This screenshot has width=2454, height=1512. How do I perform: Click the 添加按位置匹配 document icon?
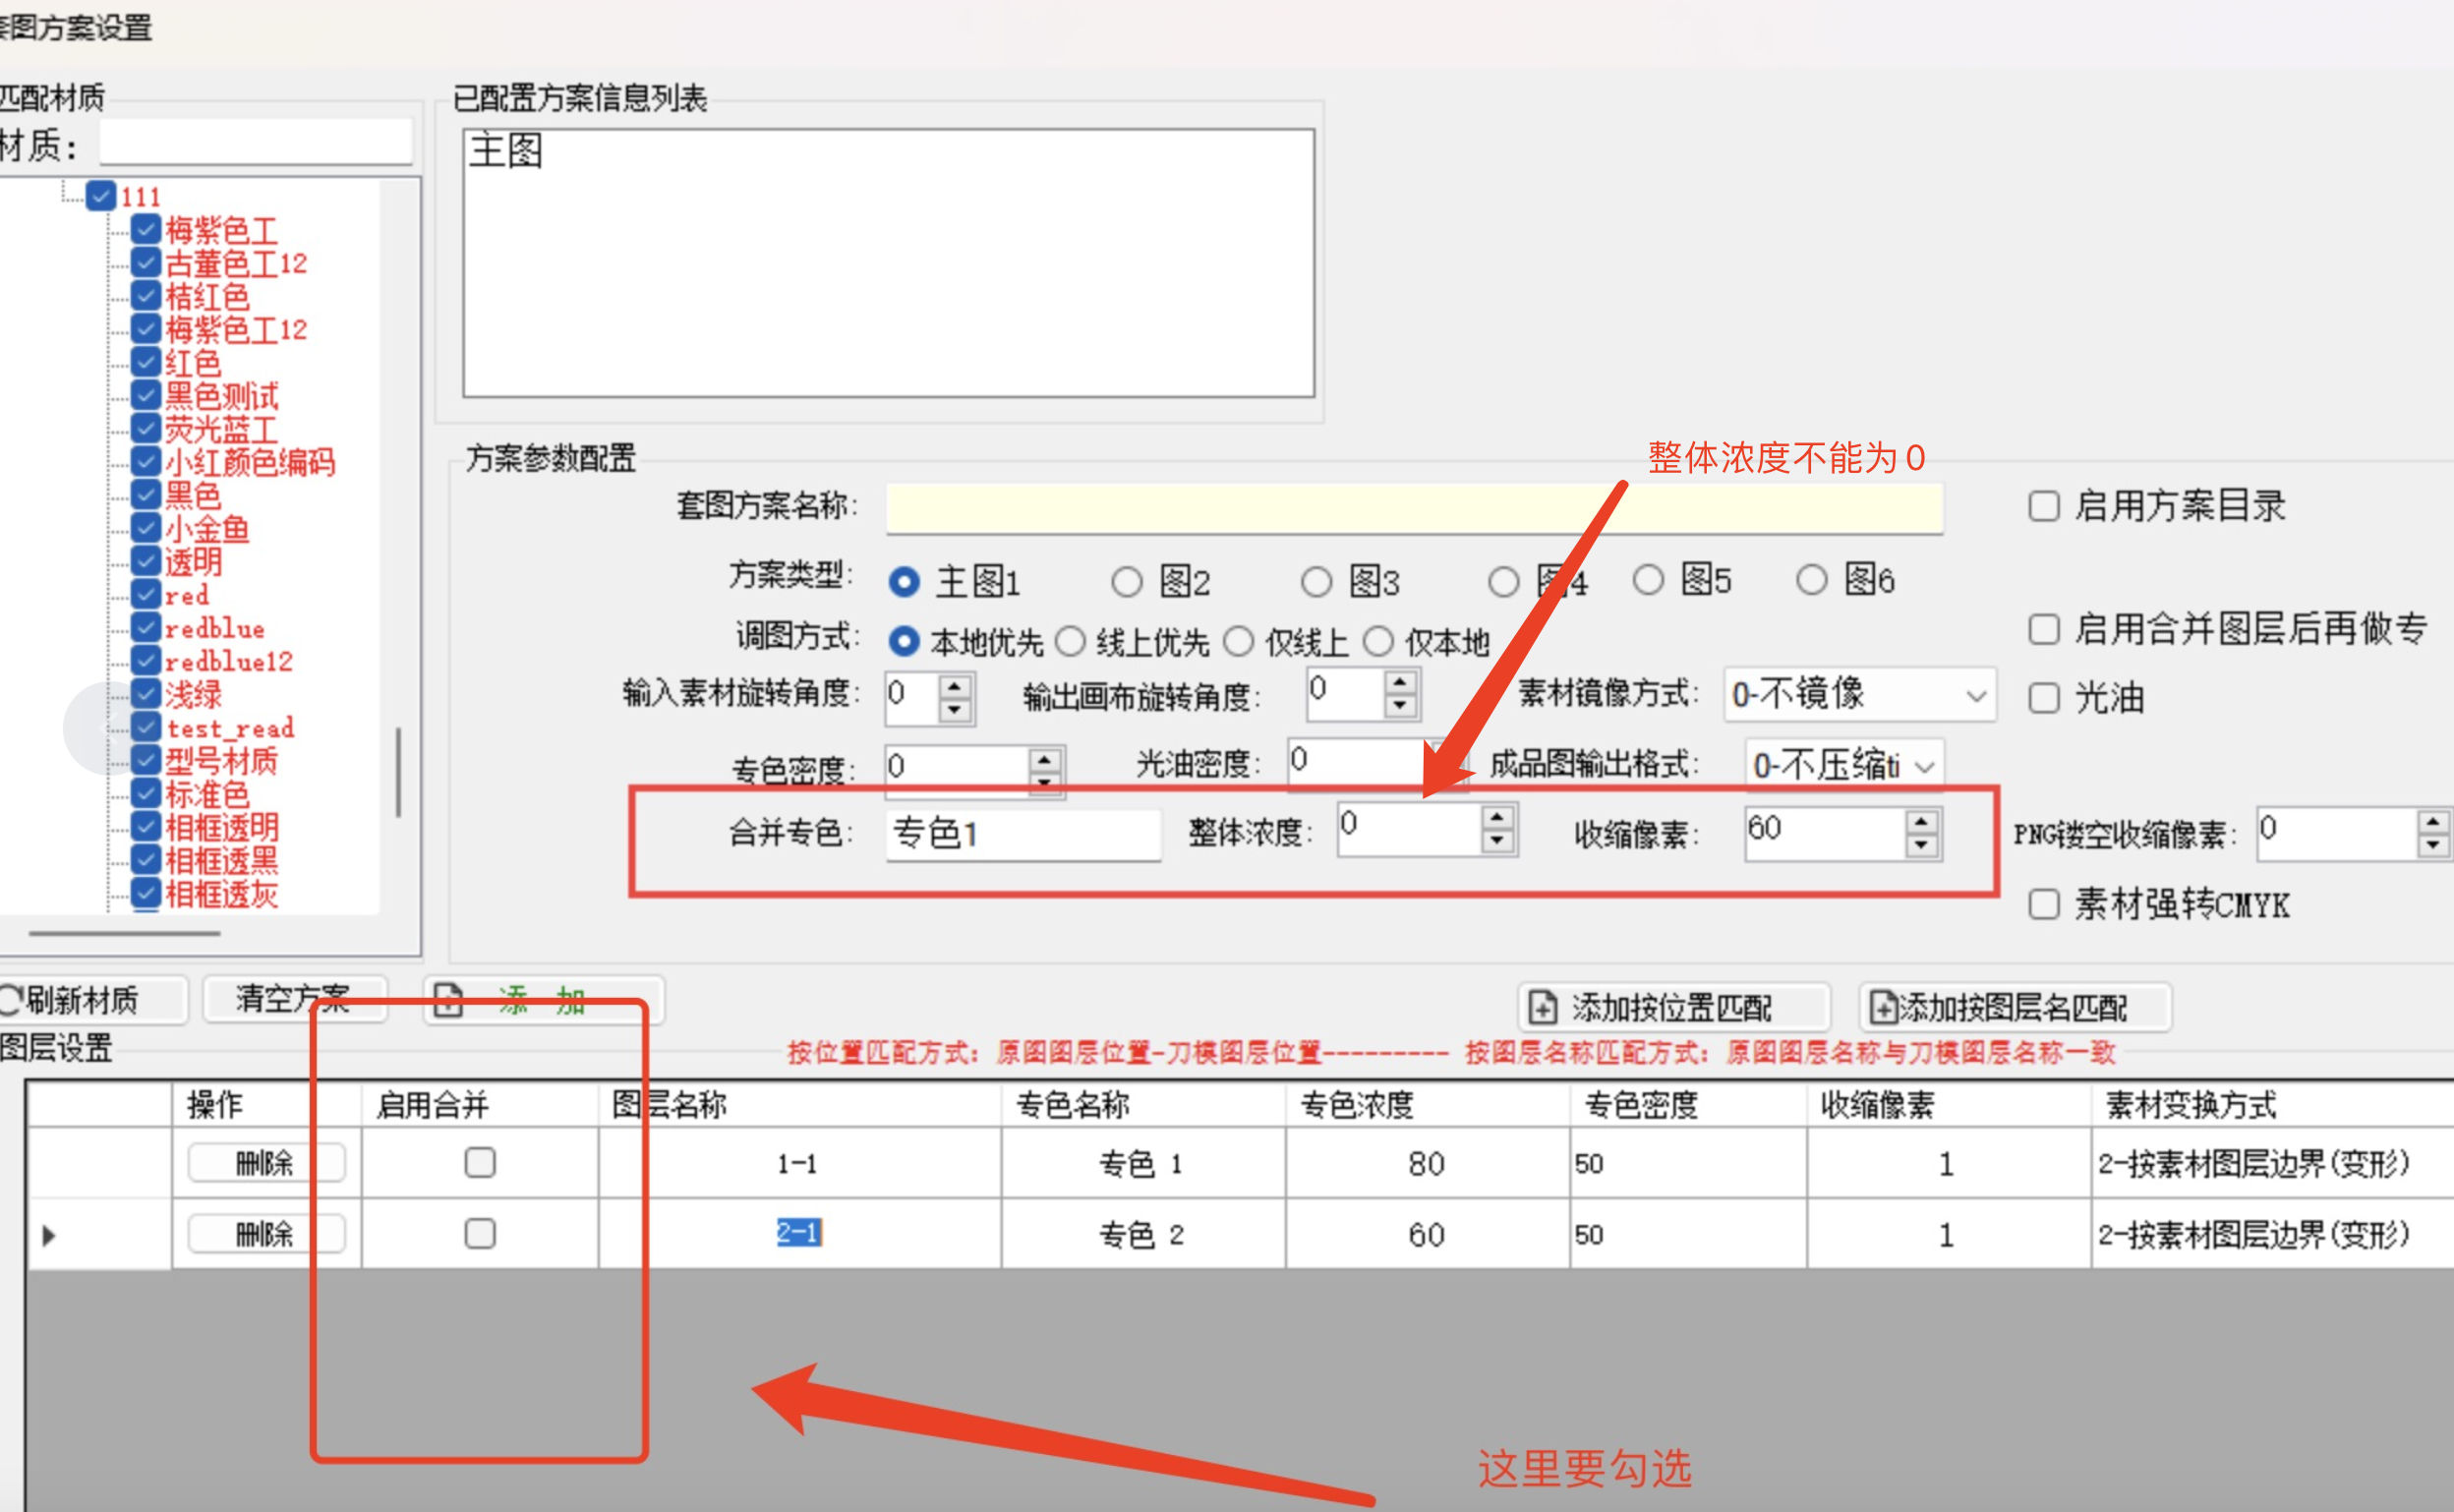tap(1542, 1007)
